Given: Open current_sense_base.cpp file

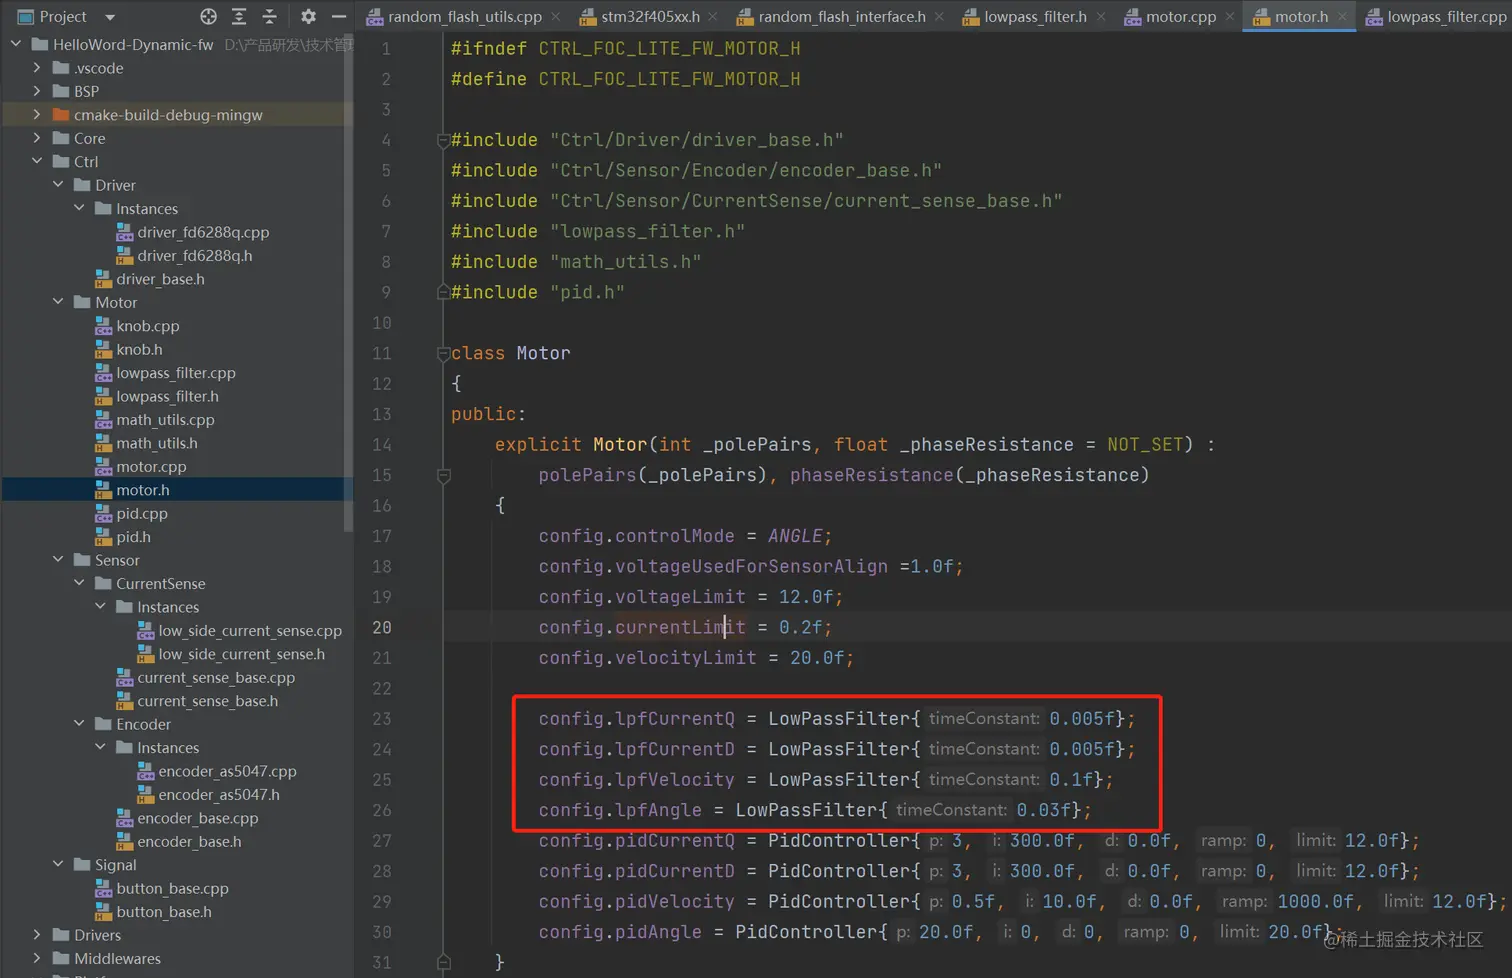Looking at the screenshot, I should 216,678.
